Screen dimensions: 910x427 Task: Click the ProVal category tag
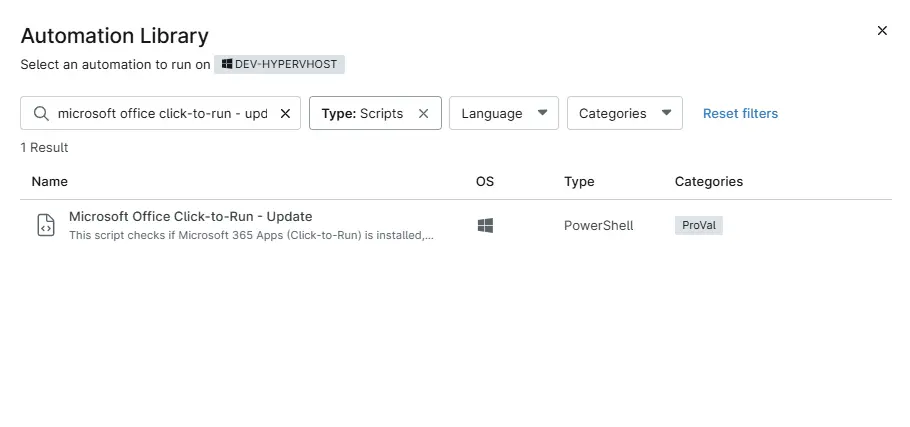698,226
